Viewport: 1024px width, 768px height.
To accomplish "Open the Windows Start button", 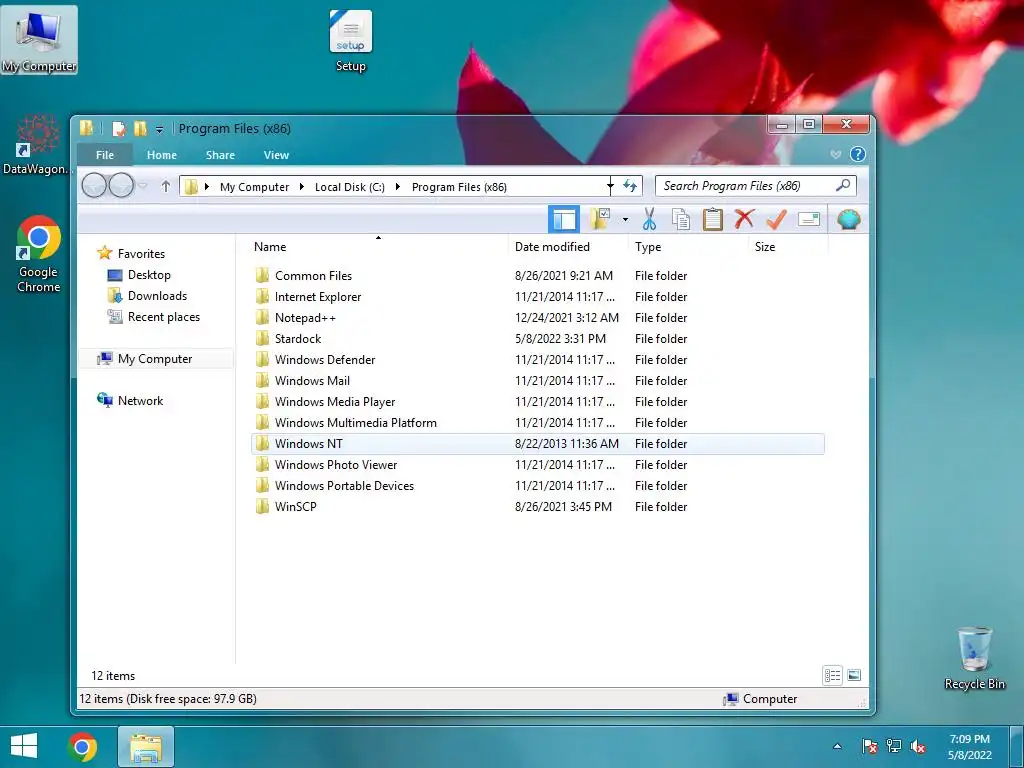I will pyautogui.click(x=24, y=746).
